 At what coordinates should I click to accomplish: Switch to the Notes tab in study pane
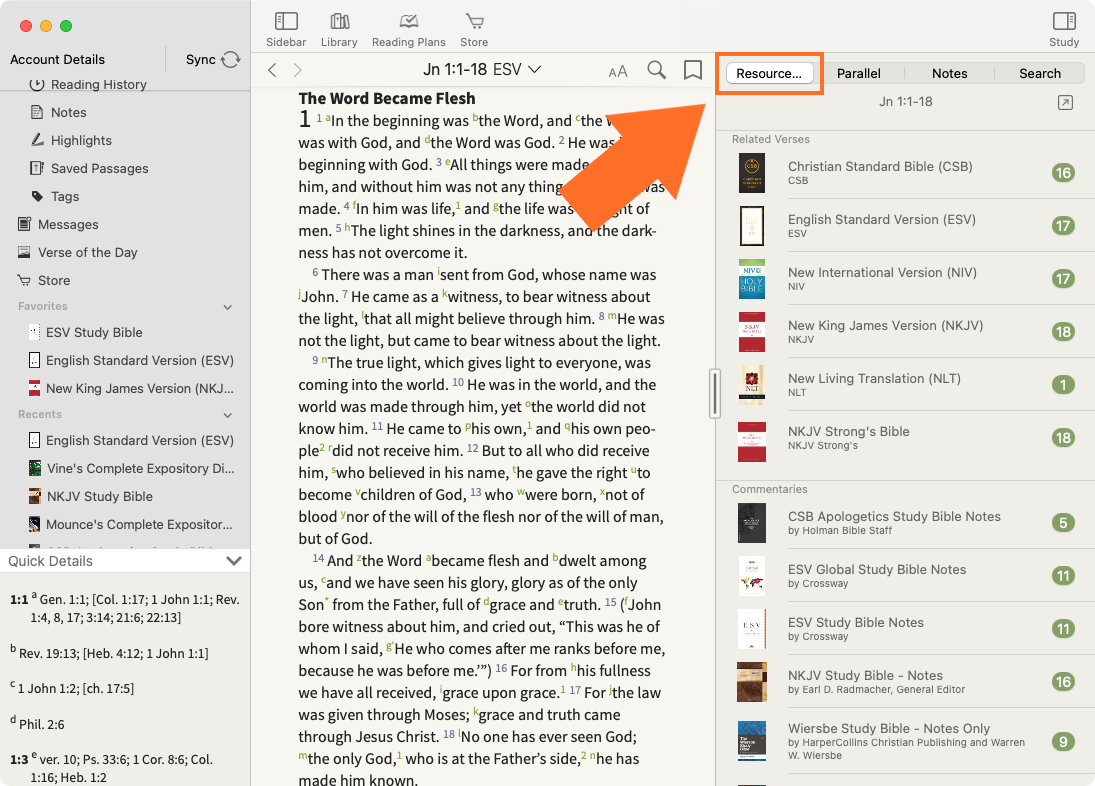949,73
